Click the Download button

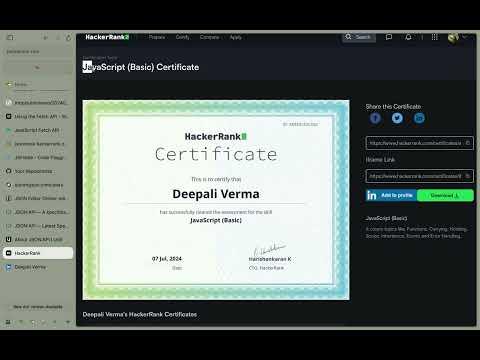pyautogui.click(x=445, y=195)
